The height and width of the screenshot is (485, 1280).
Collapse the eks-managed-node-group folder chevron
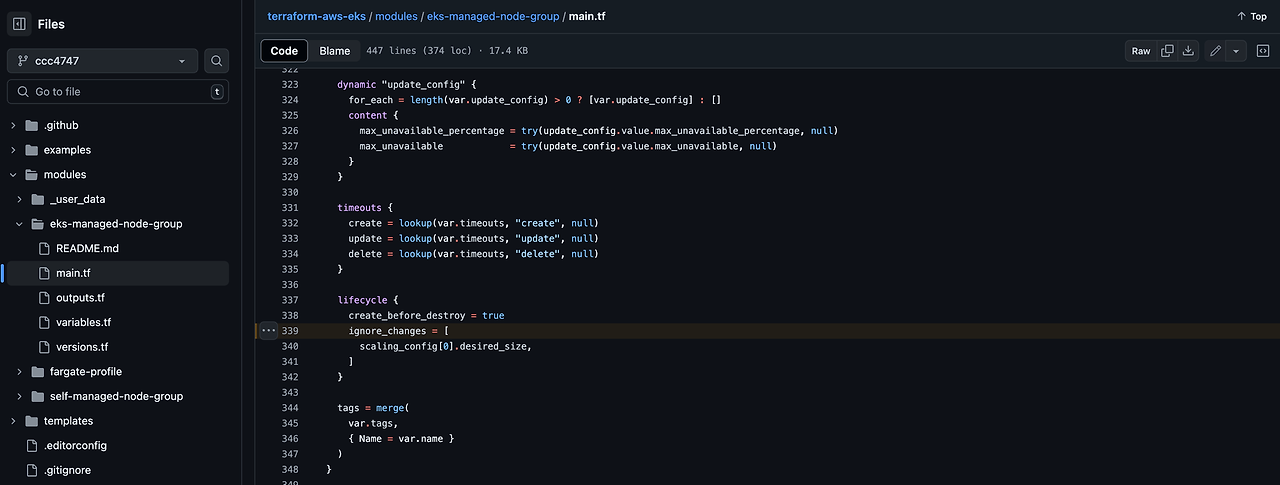(x=19, y=224)
